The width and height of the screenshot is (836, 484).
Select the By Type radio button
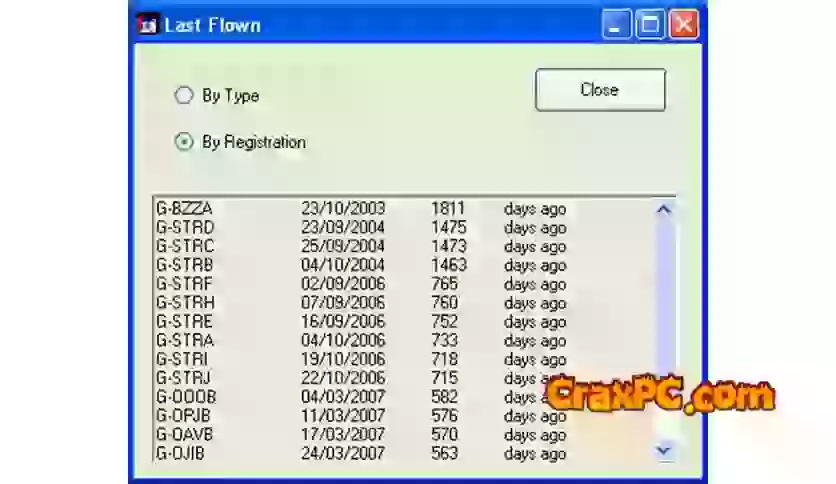click(184, 95)
